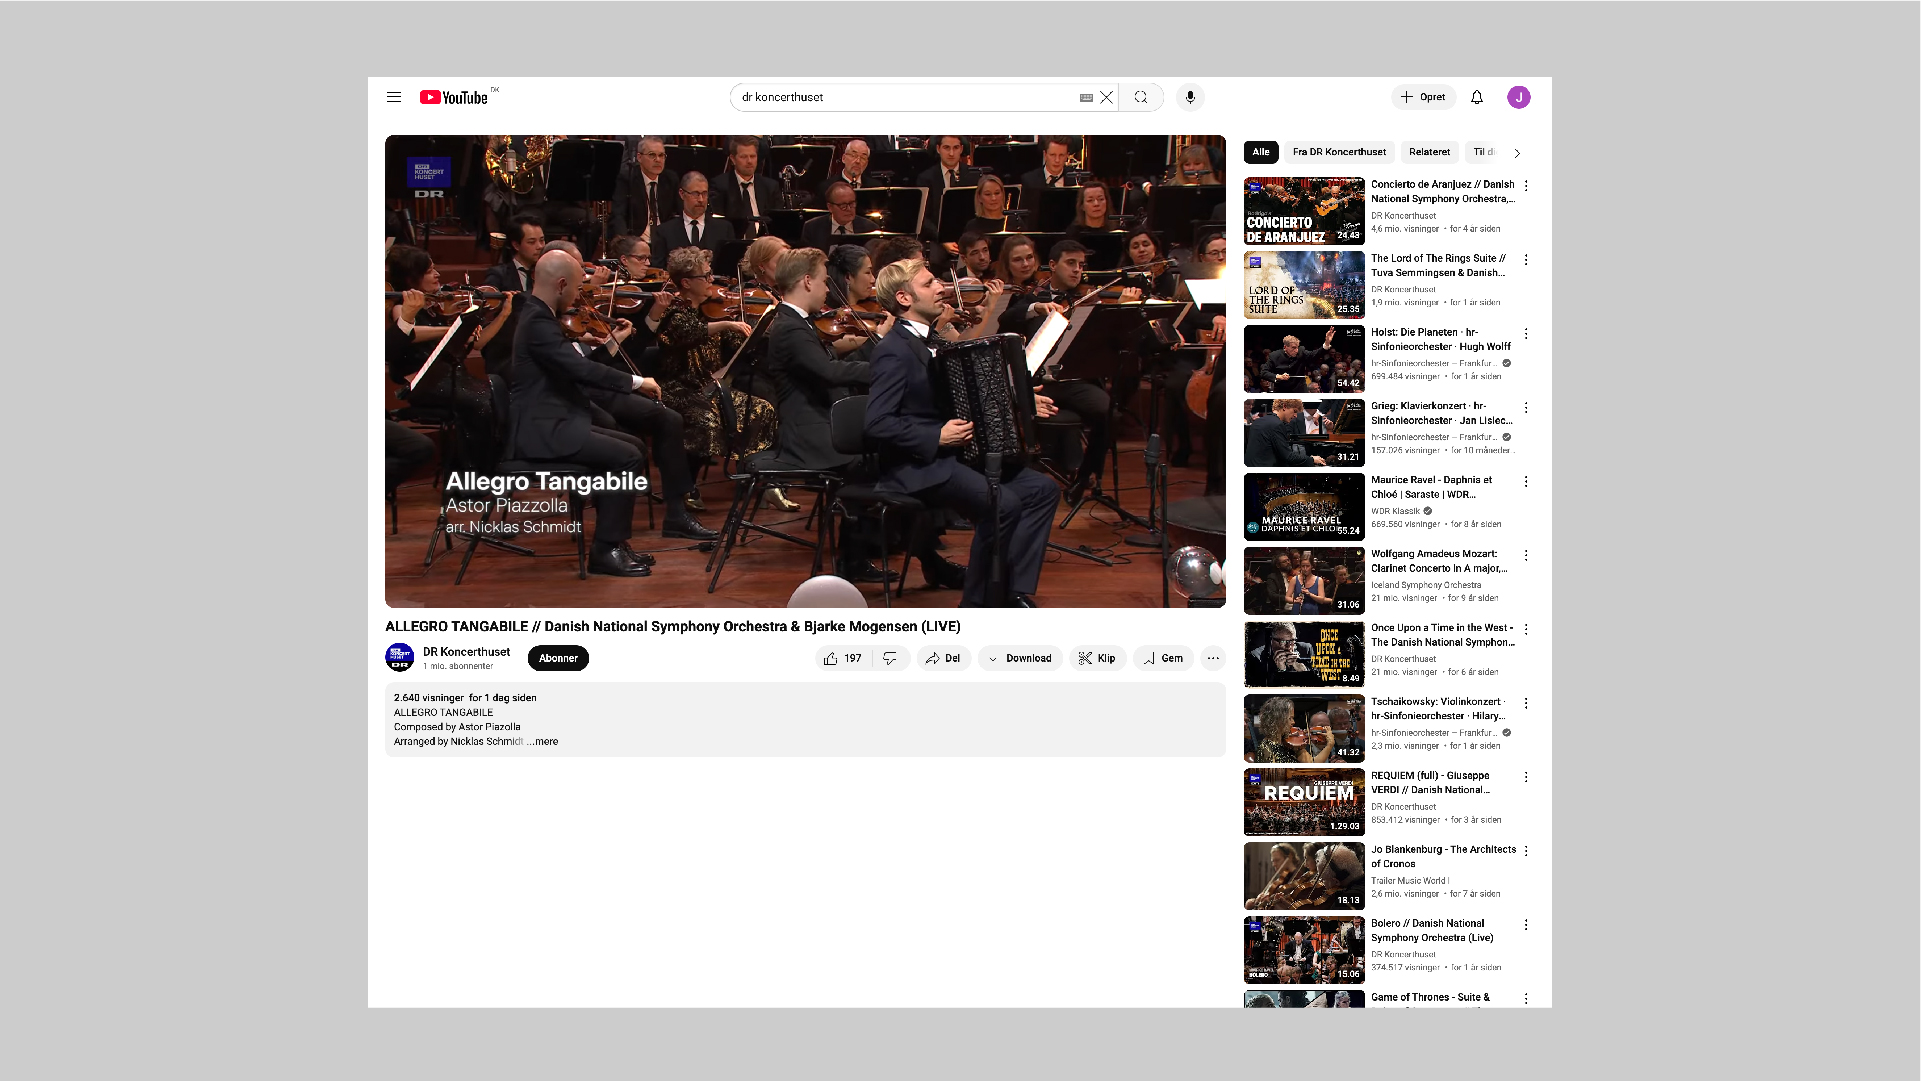Image resolution: width=1921 pixels, height=1081 pixels.
Task: Click the Download button
Action: coord(1020,658)
